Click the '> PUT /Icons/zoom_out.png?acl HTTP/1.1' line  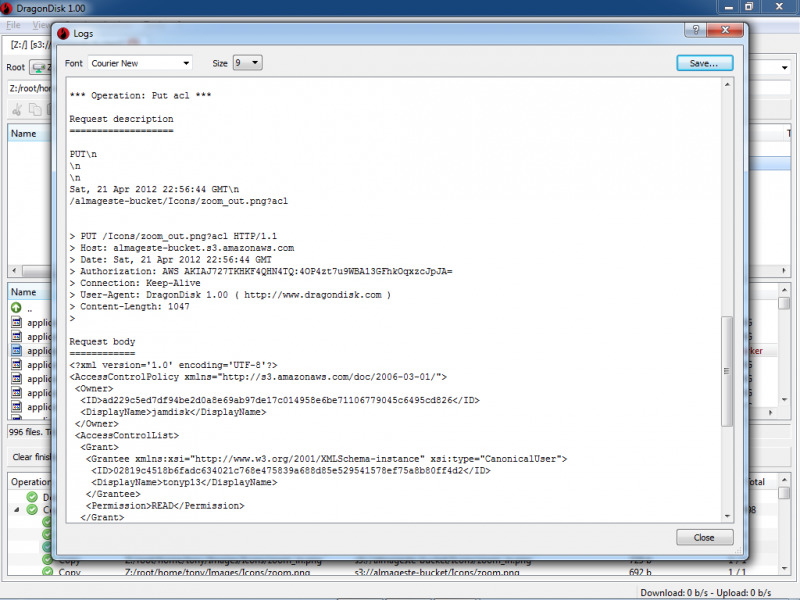click(x=173, y=236)
